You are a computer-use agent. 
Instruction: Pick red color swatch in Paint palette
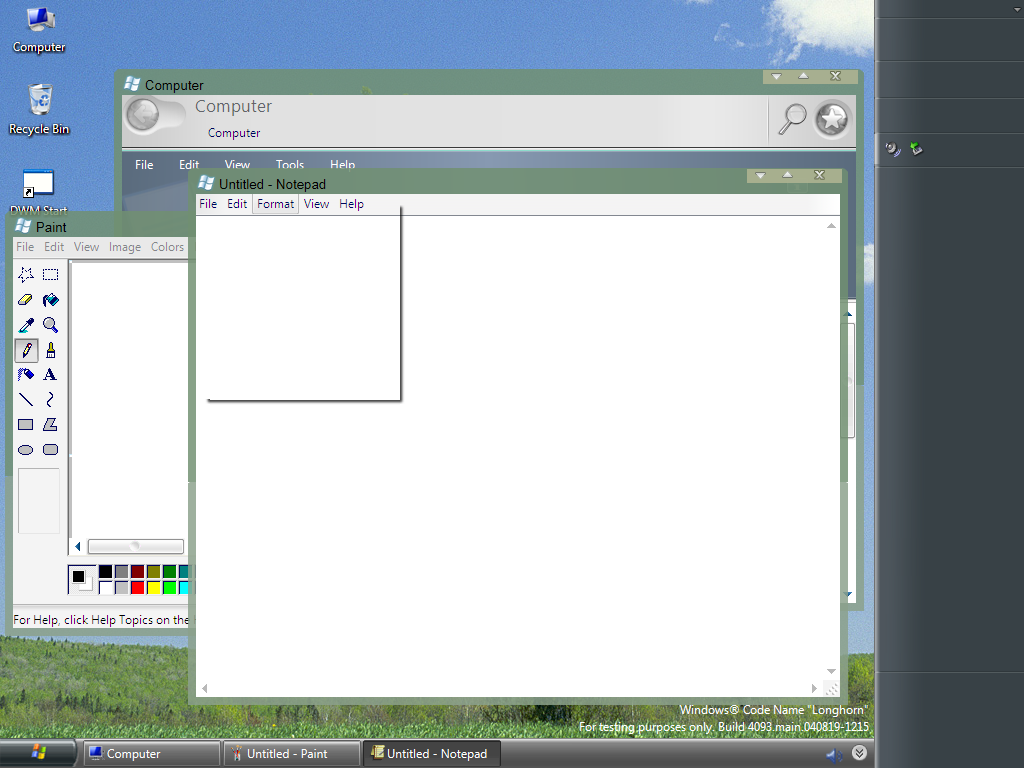tap(137, 588)
